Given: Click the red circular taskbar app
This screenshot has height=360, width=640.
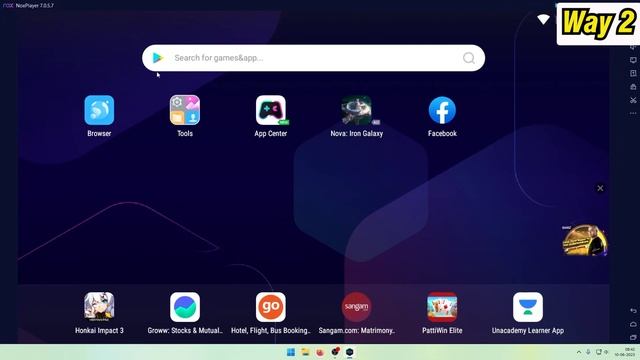Looking at the screenshot, I should (x=320, y=352).
